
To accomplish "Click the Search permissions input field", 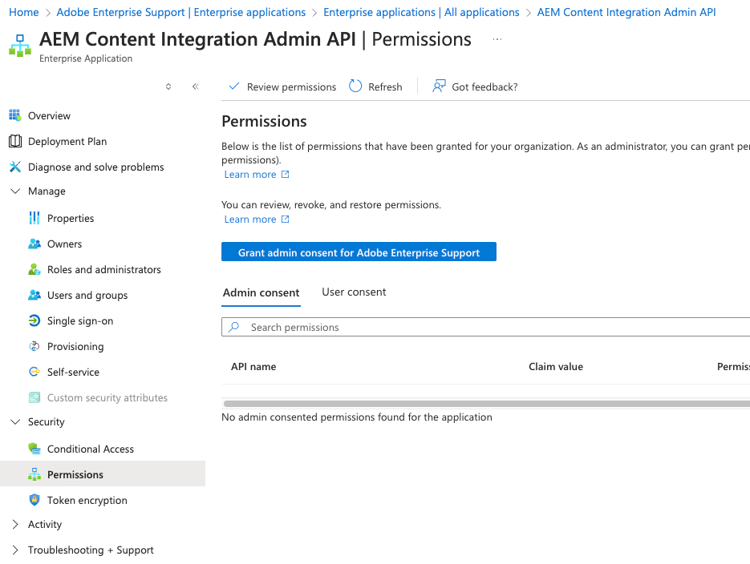I will [490, 327].
